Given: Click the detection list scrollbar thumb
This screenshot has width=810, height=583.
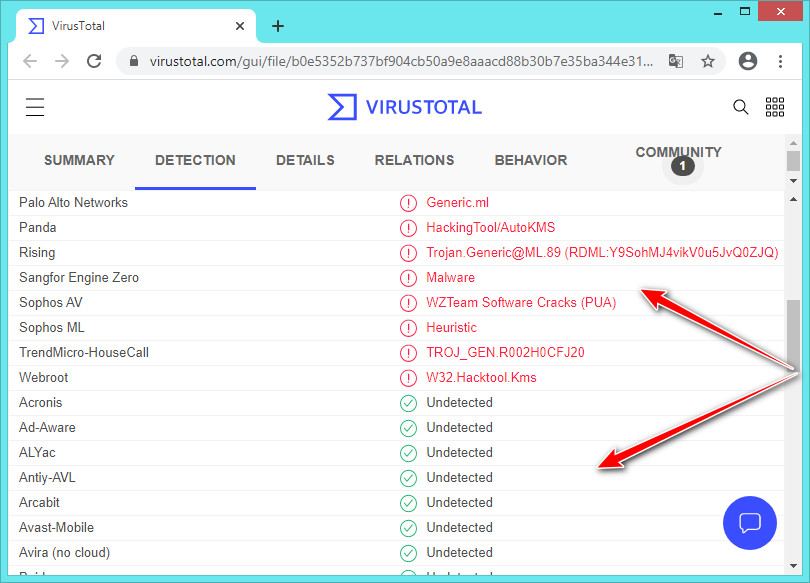Looking at the screenshot, I should (793, 334).
